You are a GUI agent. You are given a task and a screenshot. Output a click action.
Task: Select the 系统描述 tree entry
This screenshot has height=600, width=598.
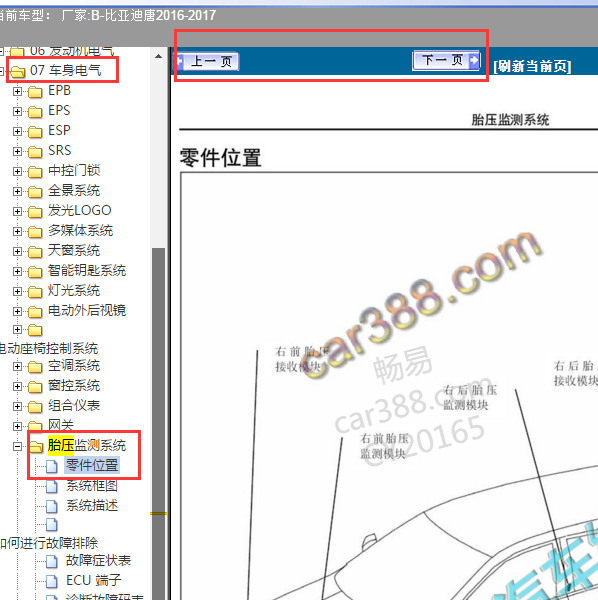[x=92, y=505]
